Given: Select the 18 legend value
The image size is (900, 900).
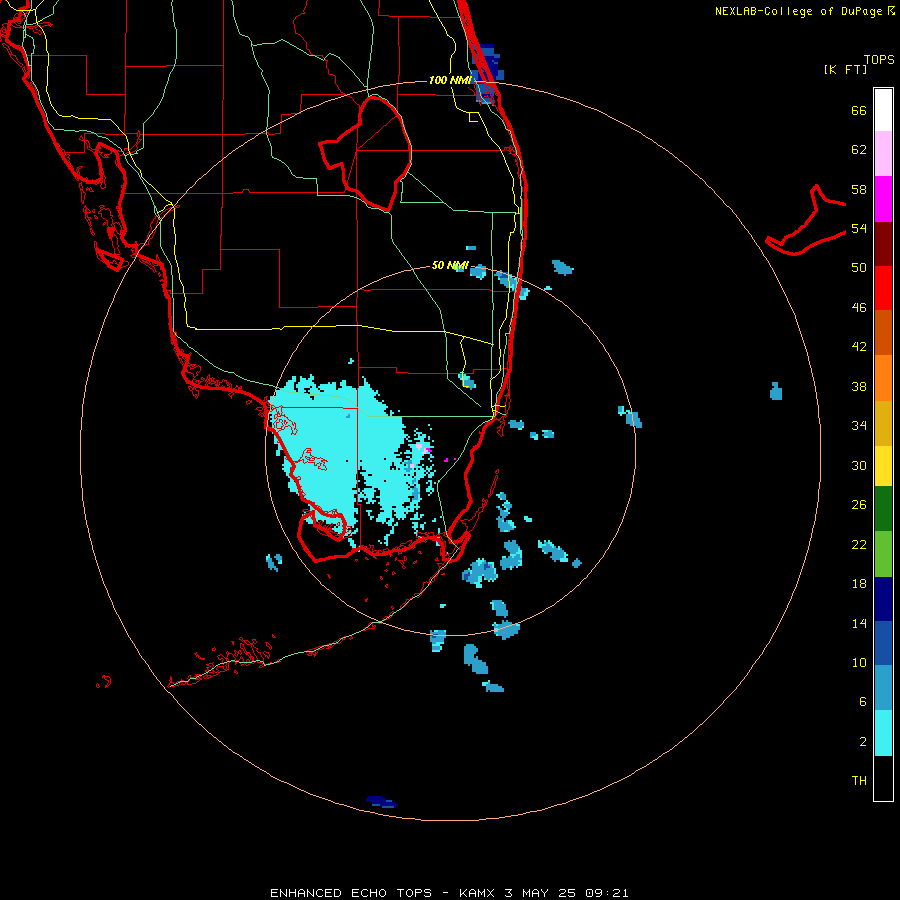Looking at the screenshot, I should pos(859,584).
